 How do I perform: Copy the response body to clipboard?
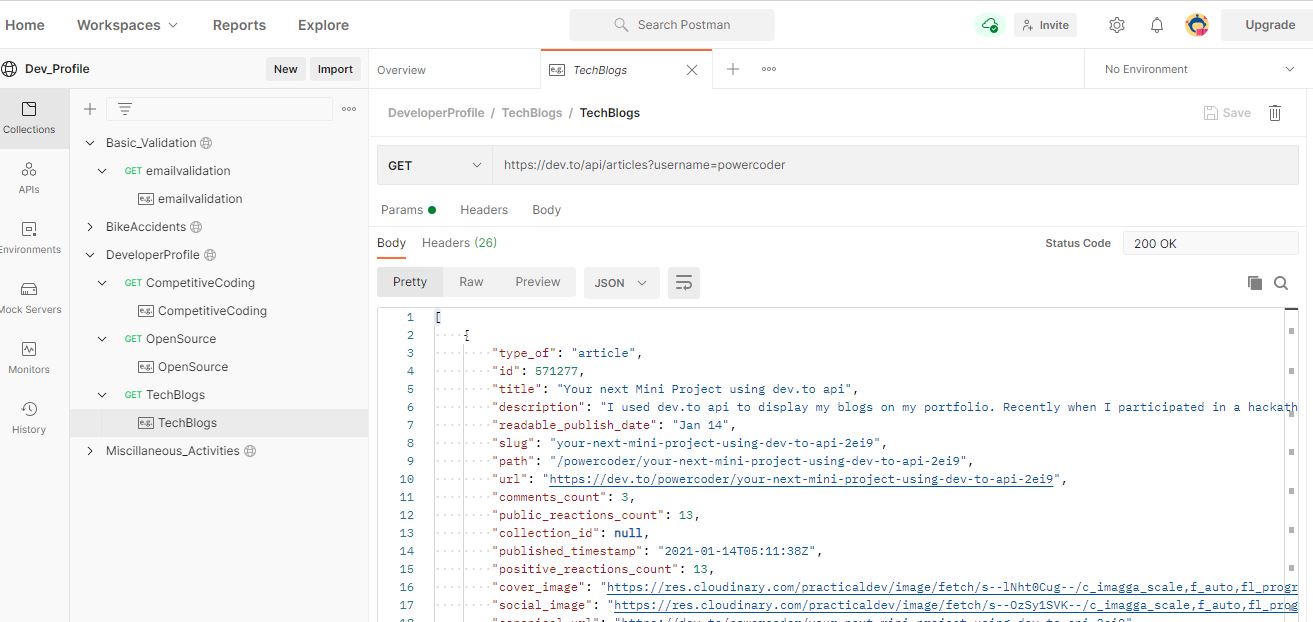tap(1255, 283)
